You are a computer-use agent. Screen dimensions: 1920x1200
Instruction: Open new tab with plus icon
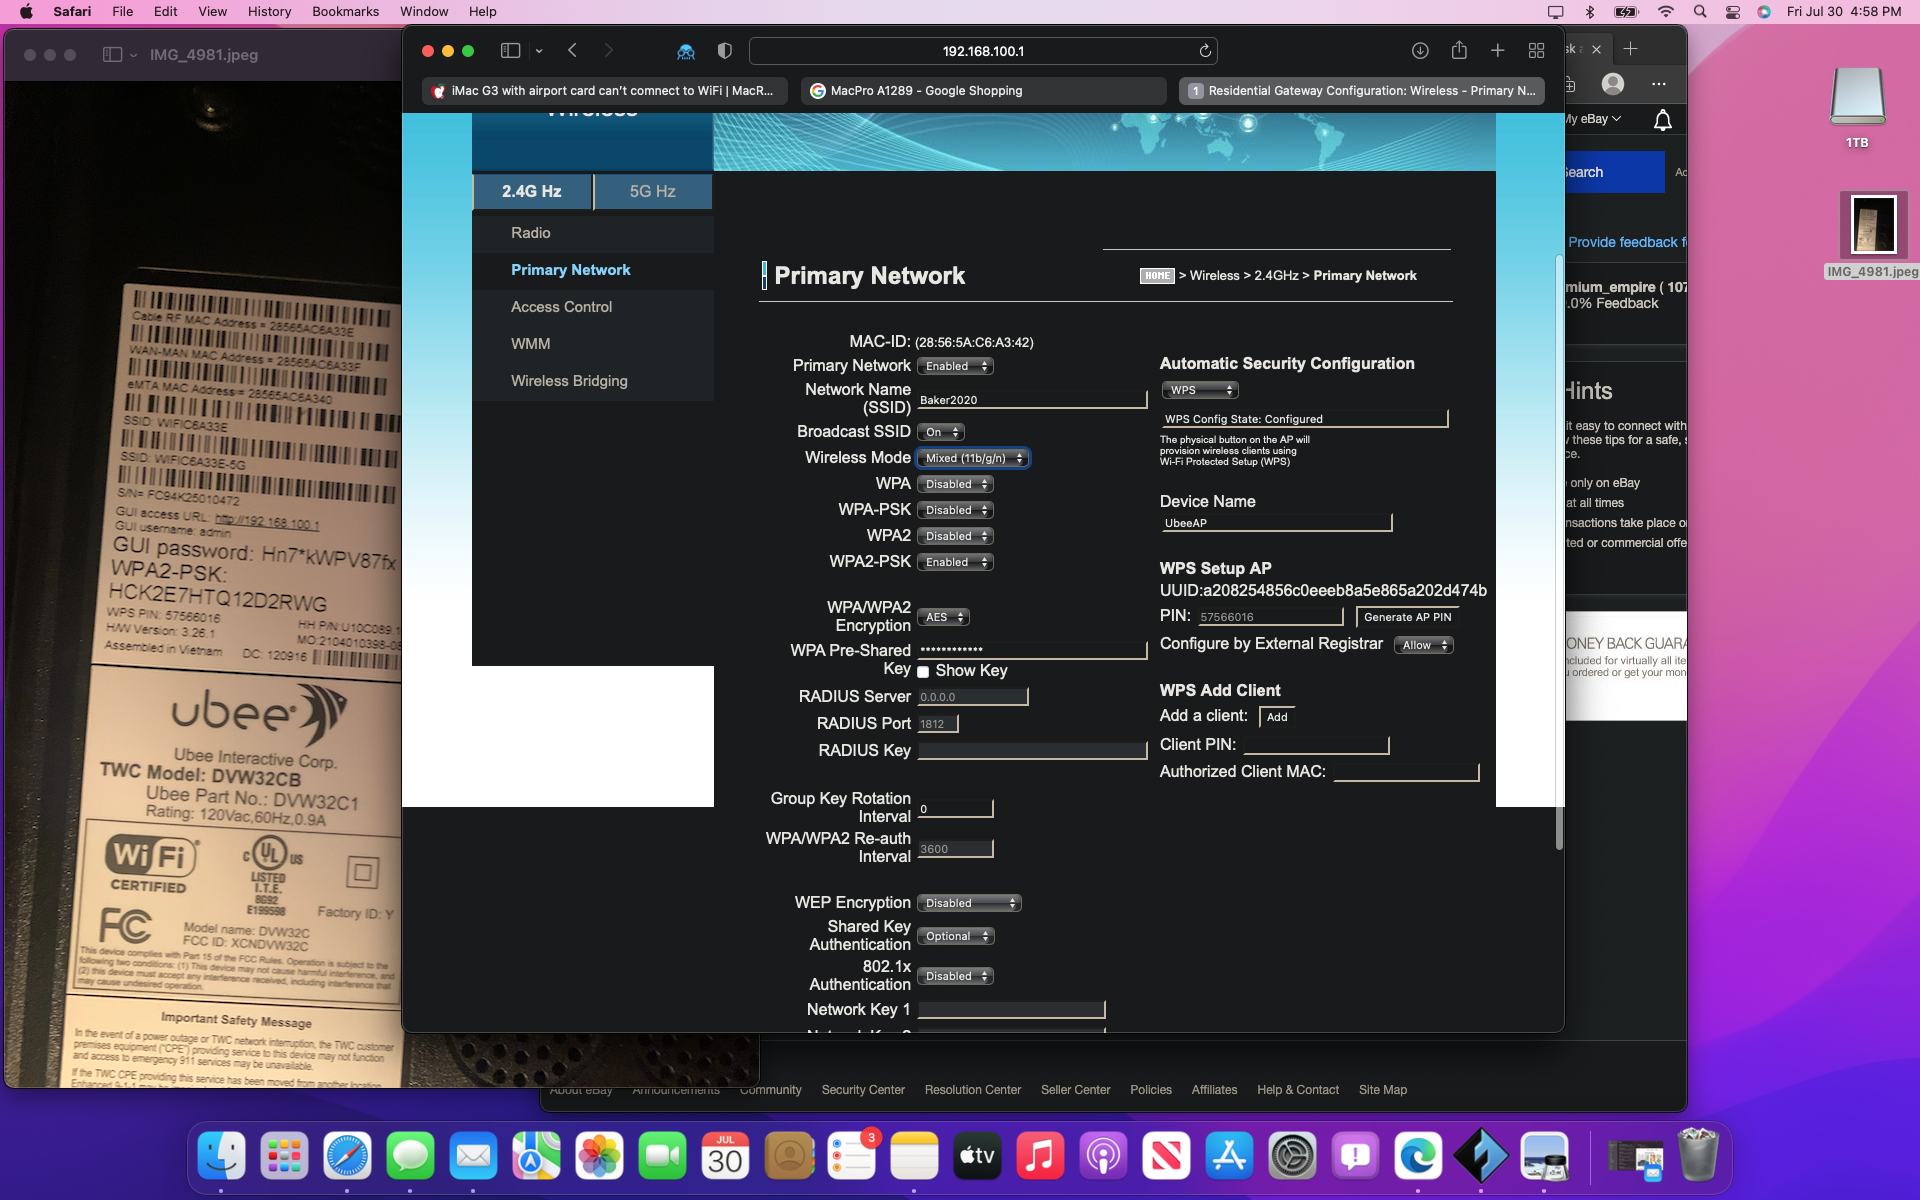(x=1497, y=51)
